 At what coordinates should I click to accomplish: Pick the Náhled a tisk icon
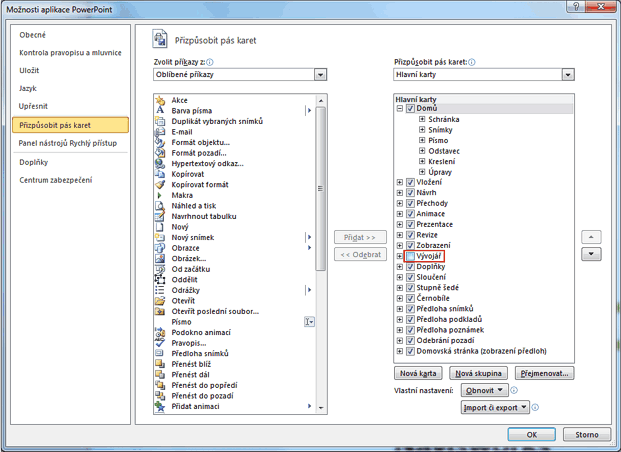click(160, 205)
